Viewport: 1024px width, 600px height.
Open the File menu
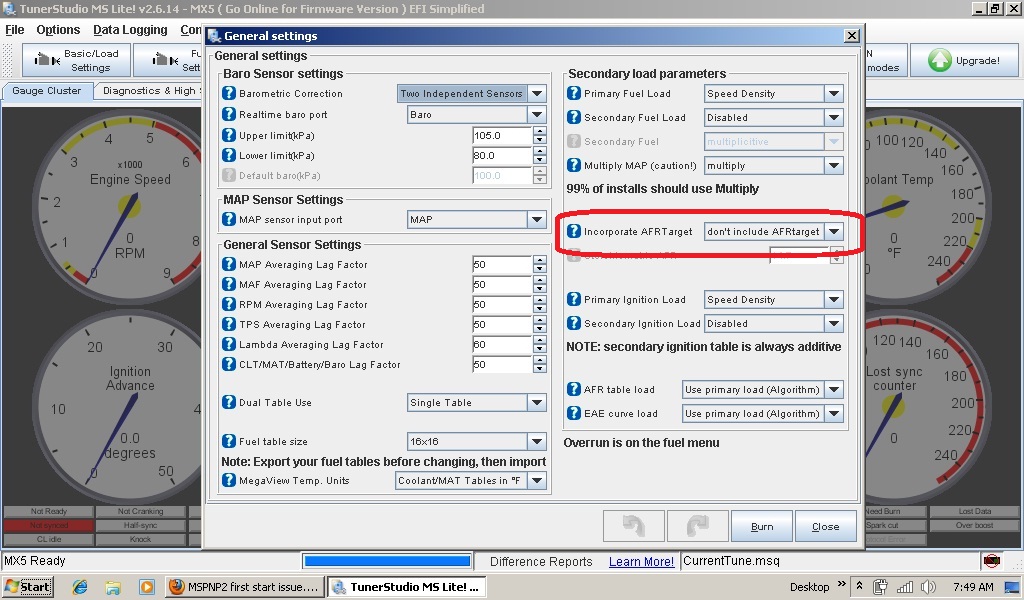tap(14, 30)
